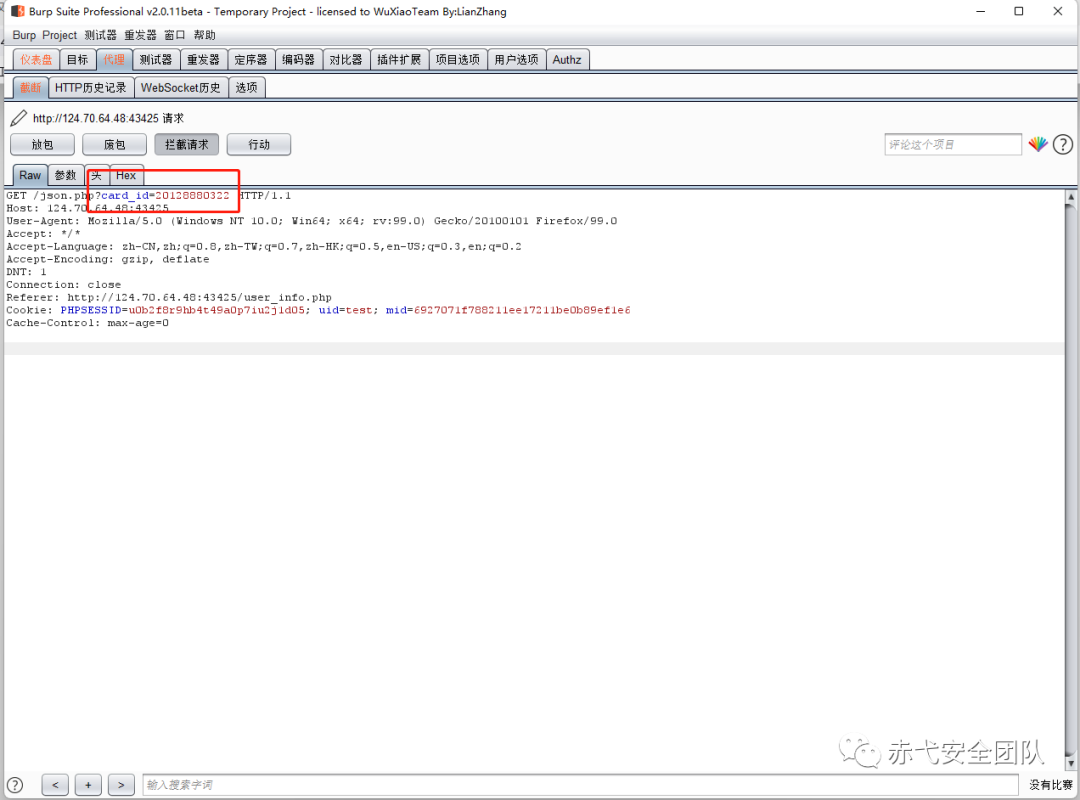Switch to the 仪表盘 tab
Screen dimensions: 1080x800
(36, 60)
